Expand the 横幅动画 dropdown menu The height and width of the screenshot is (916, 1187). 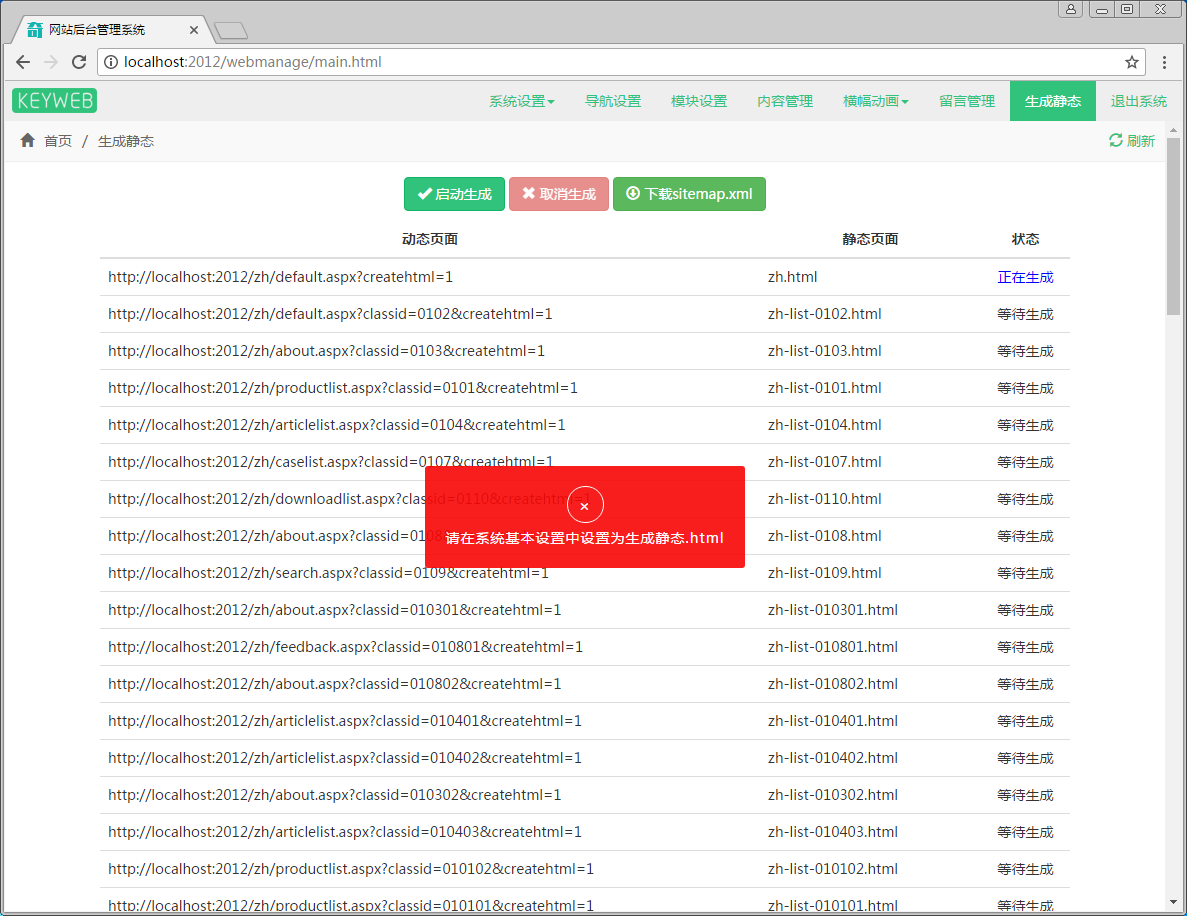pos(875,101)
